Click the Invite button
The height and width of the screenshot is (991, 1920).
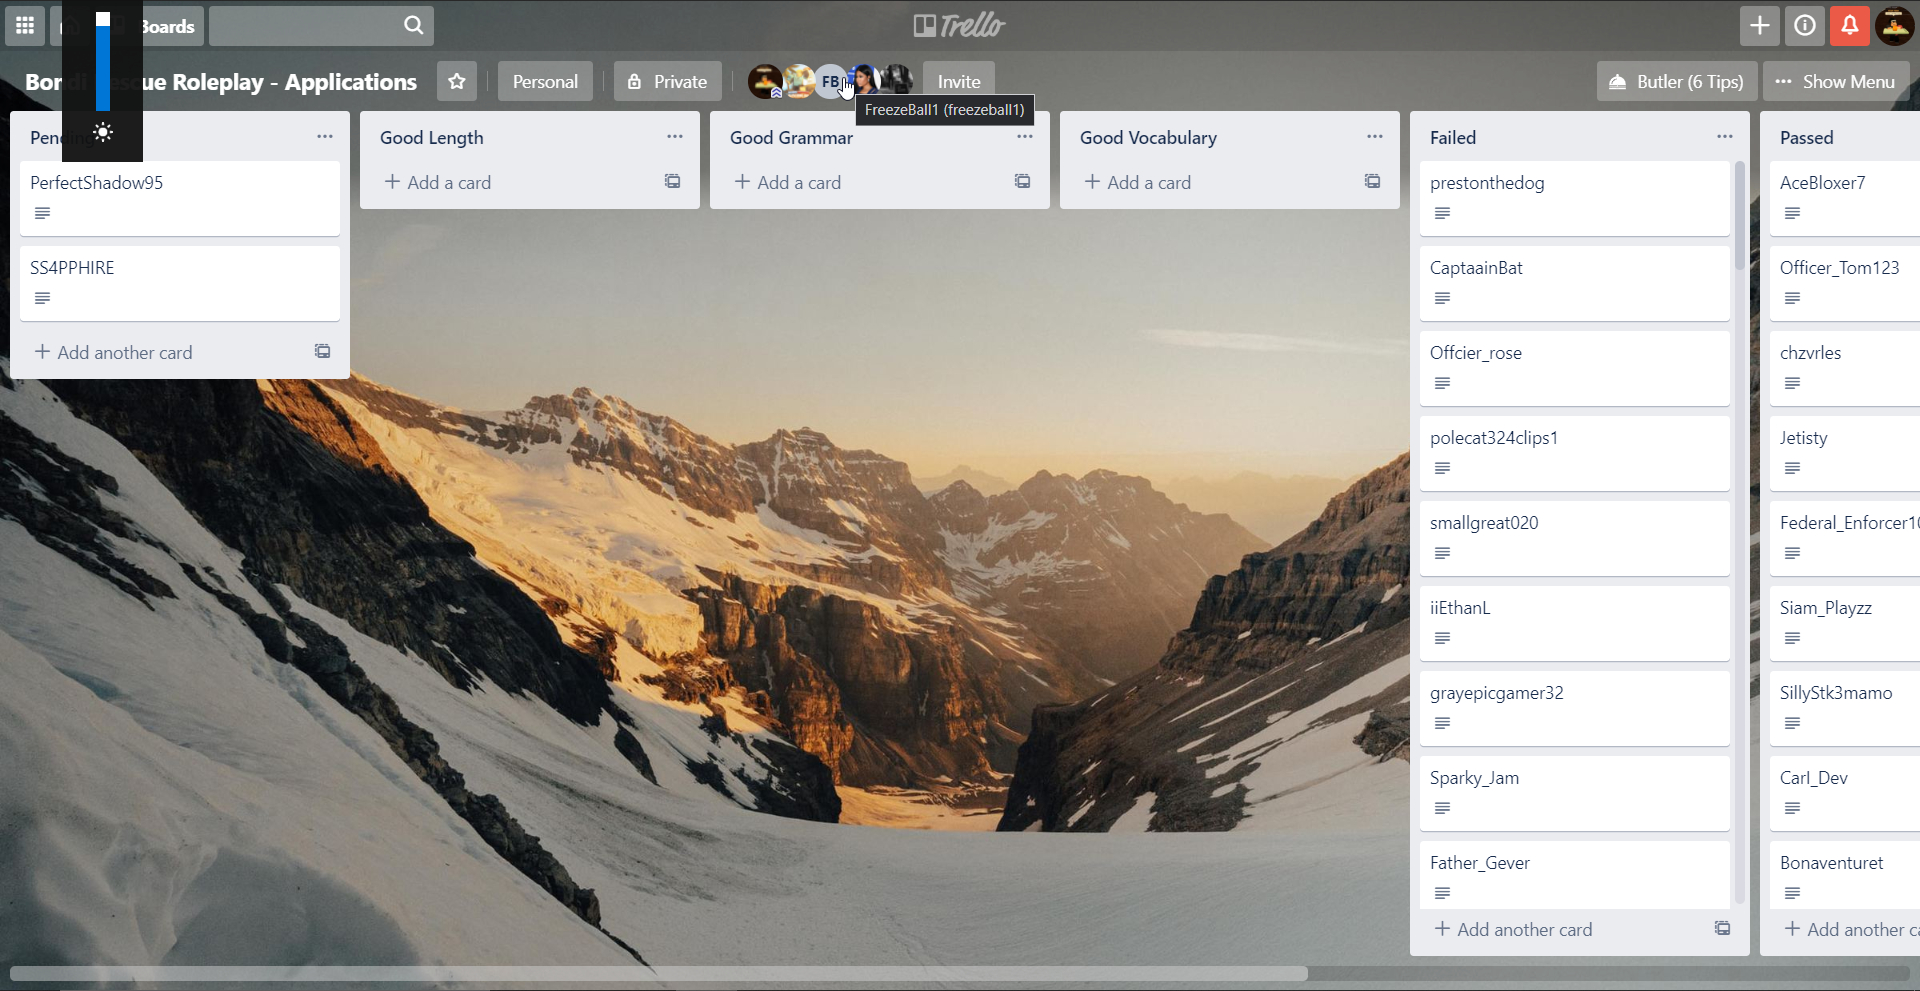(x=958, y=81)
